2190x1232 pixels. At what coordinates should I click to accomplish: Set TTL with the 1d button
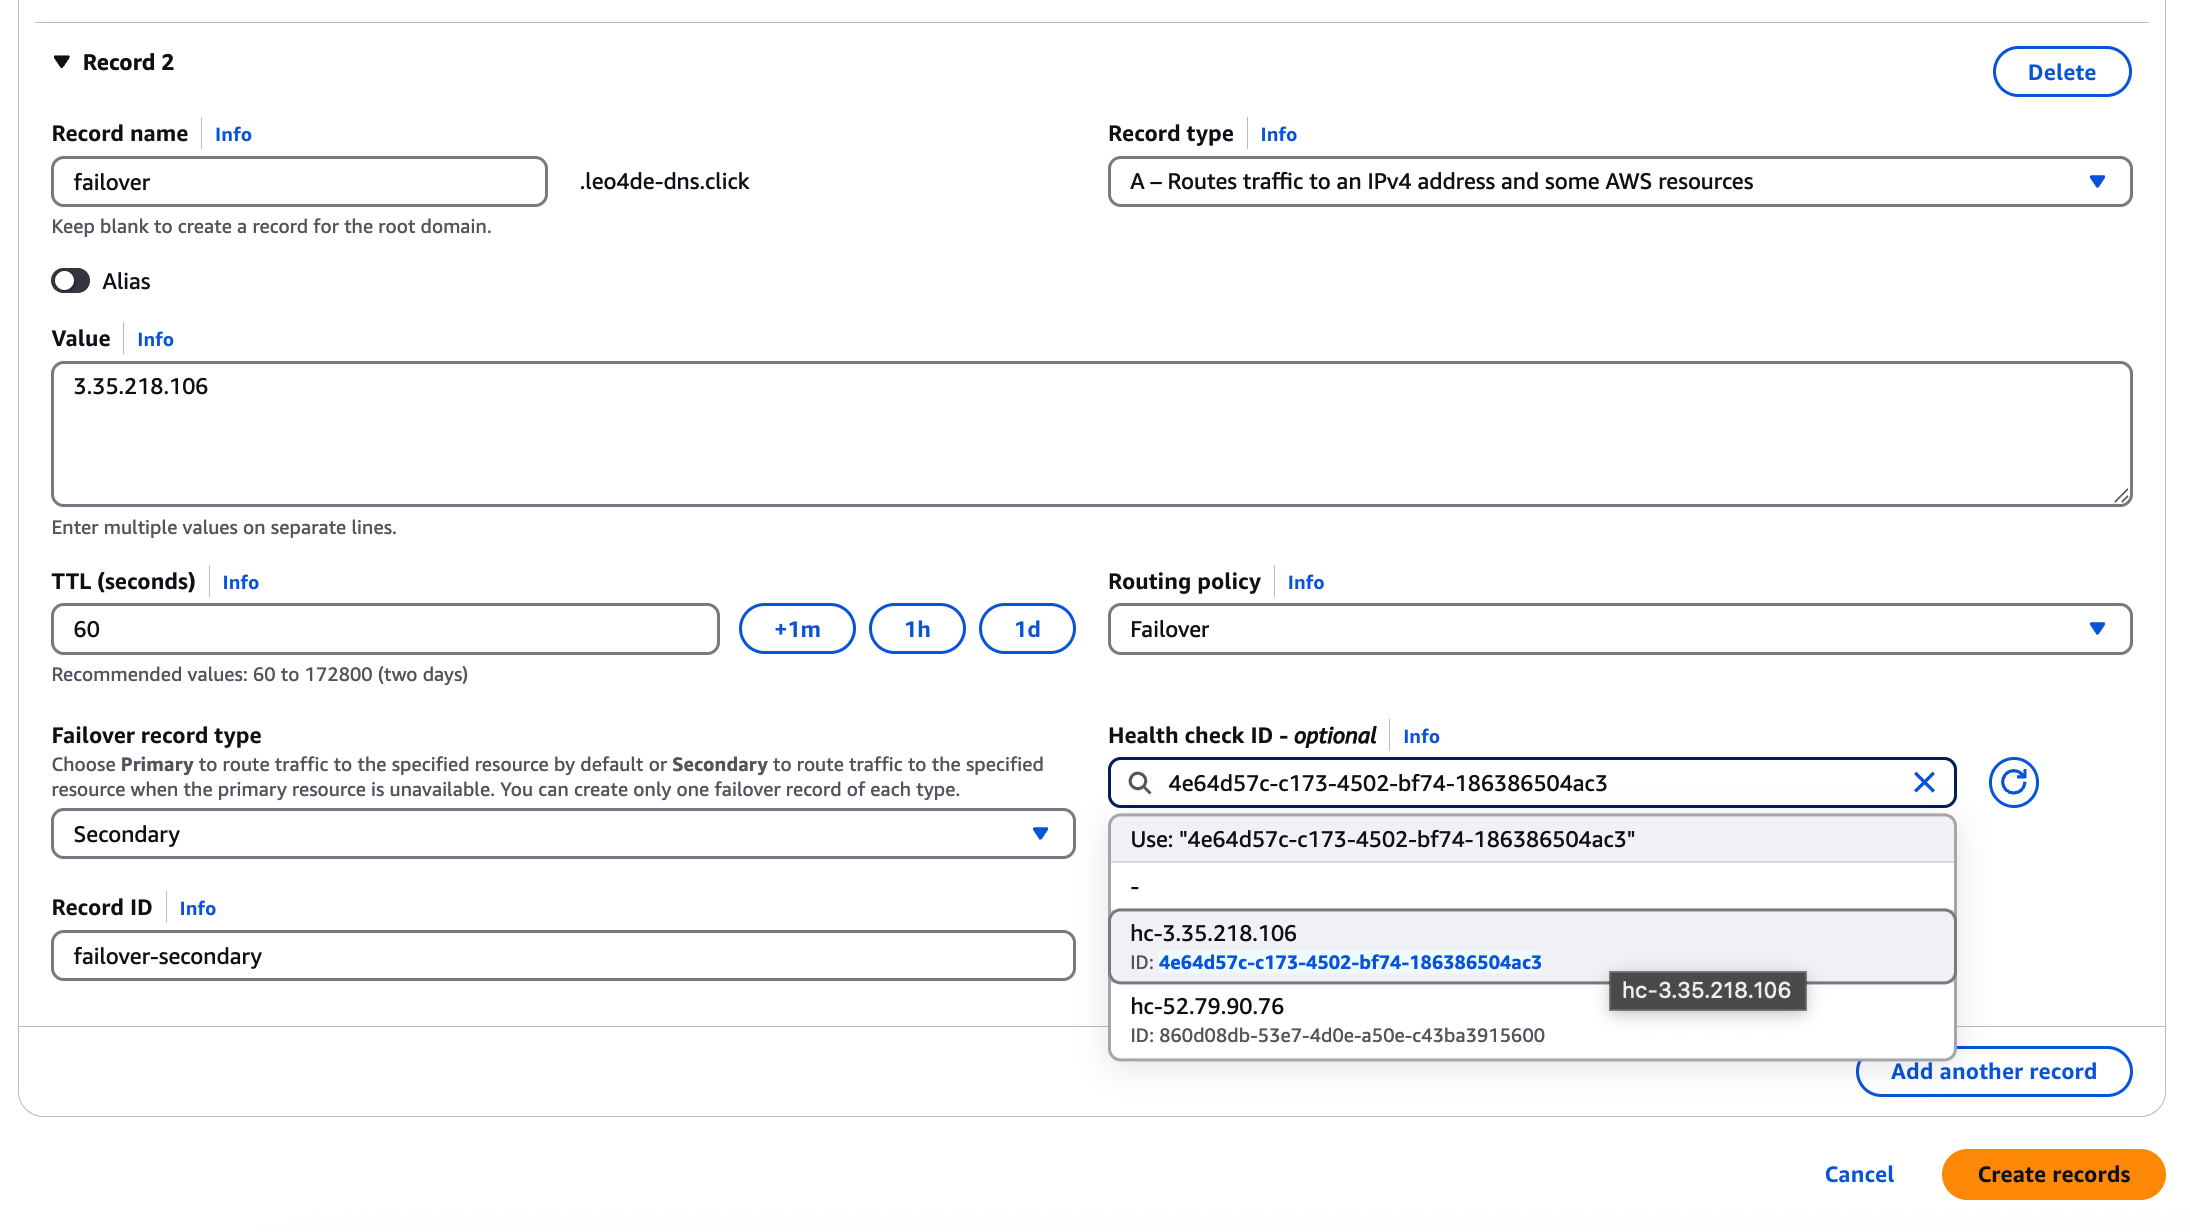point(1027,629)
